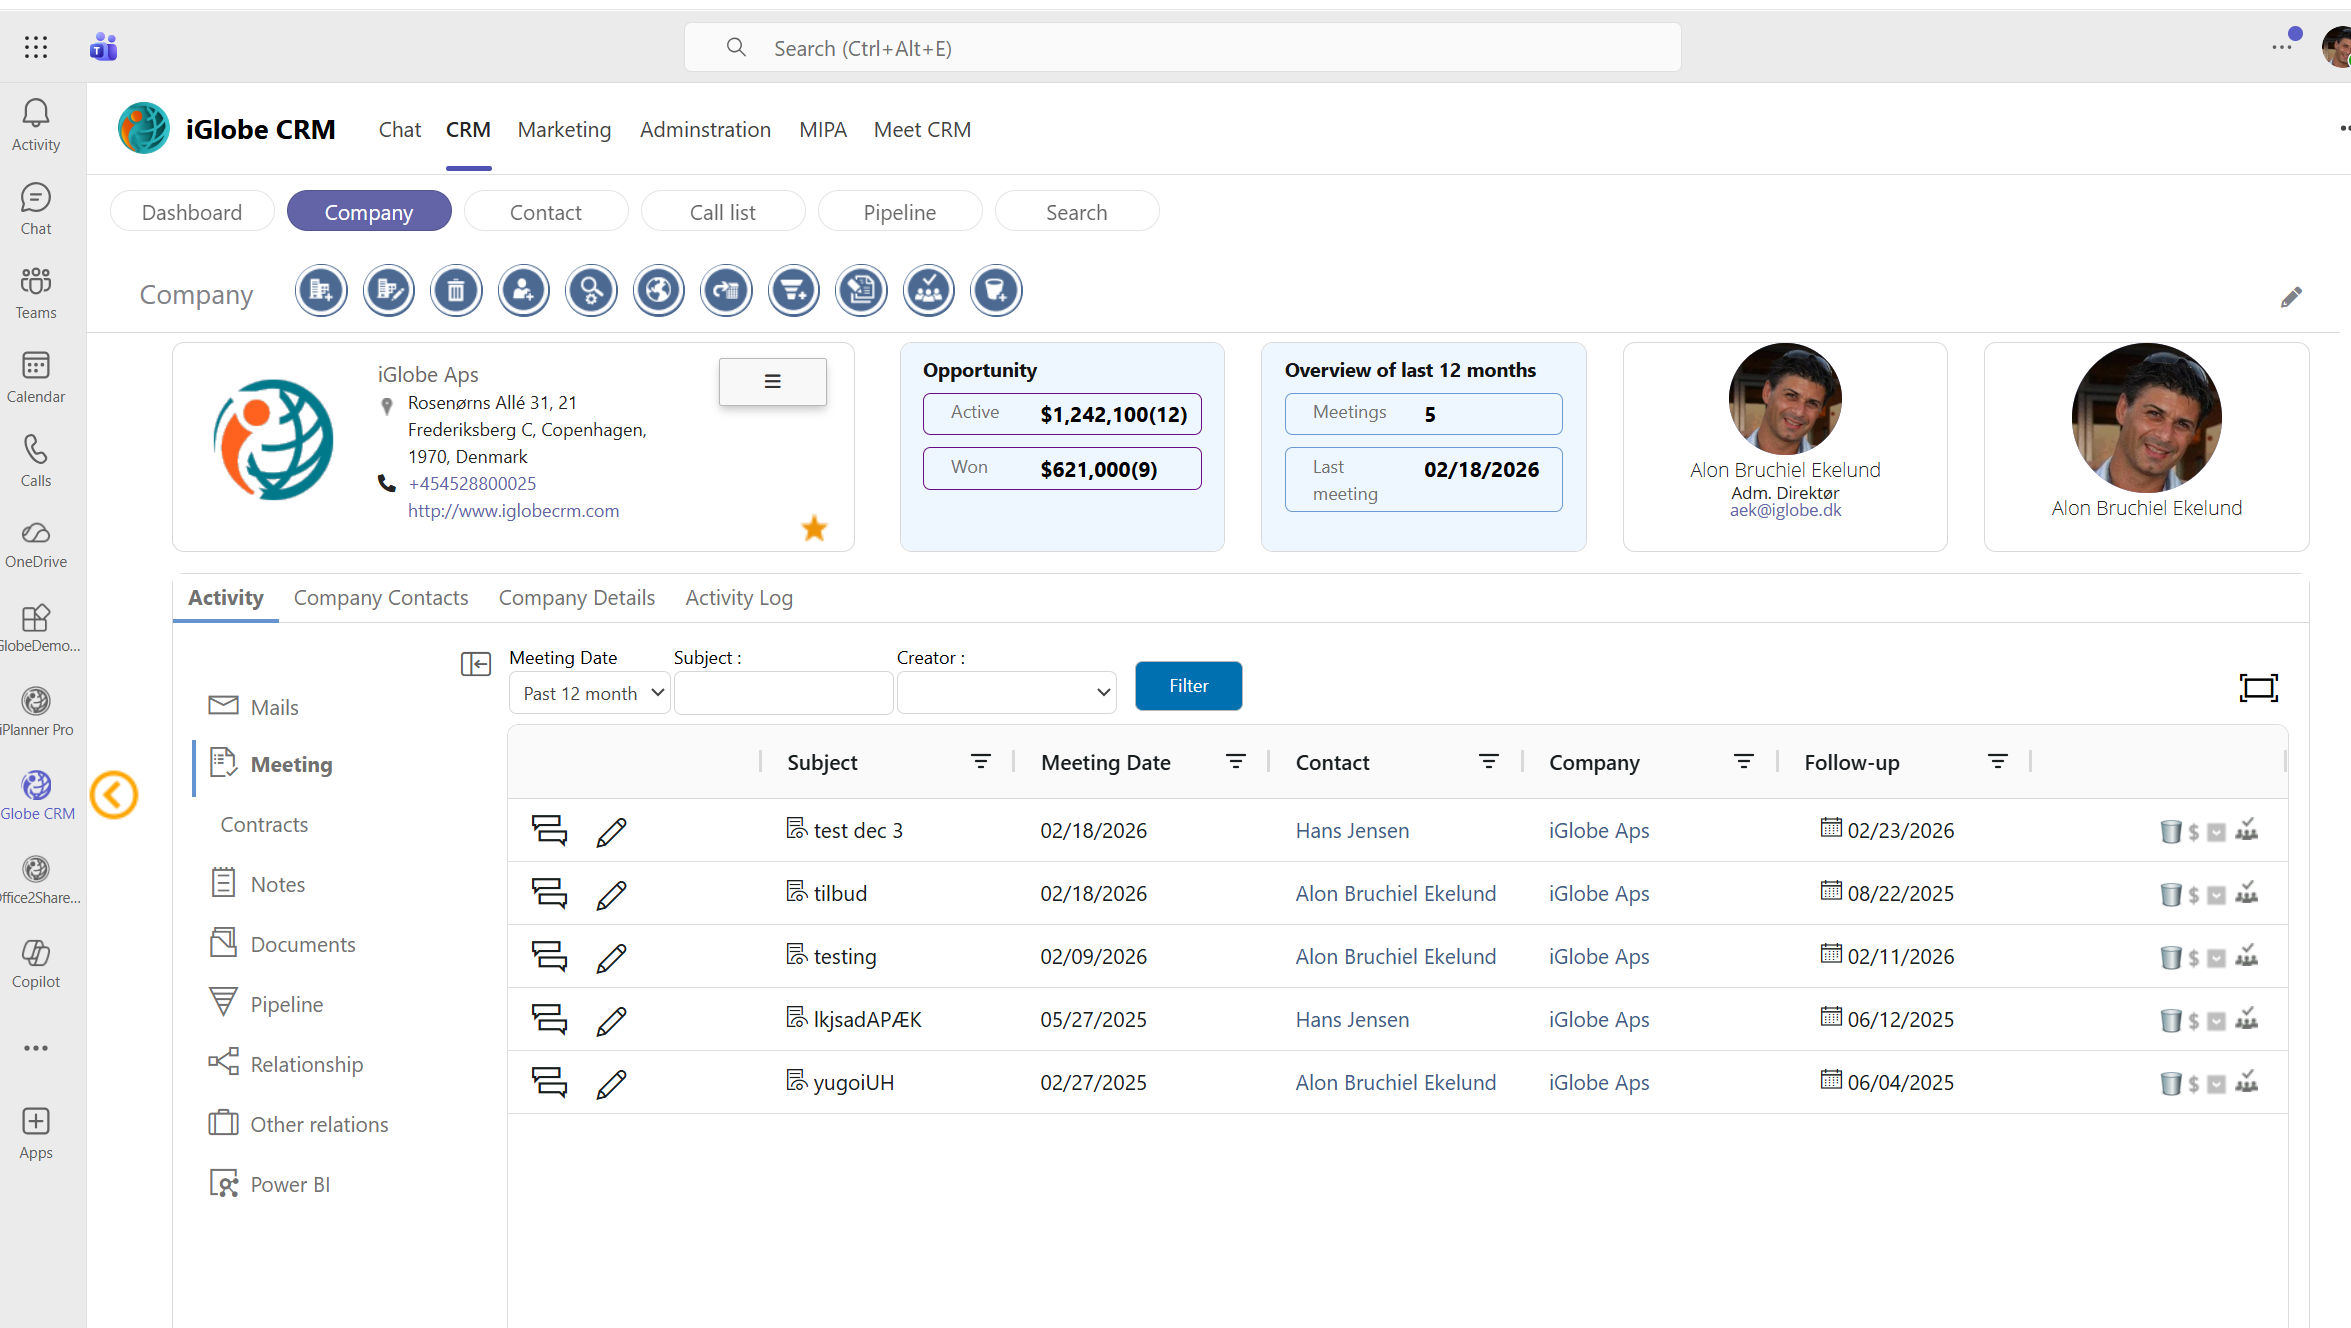Click the delete company trash icon
This screenshot has height=1328, width=2351.
(456, 291)
